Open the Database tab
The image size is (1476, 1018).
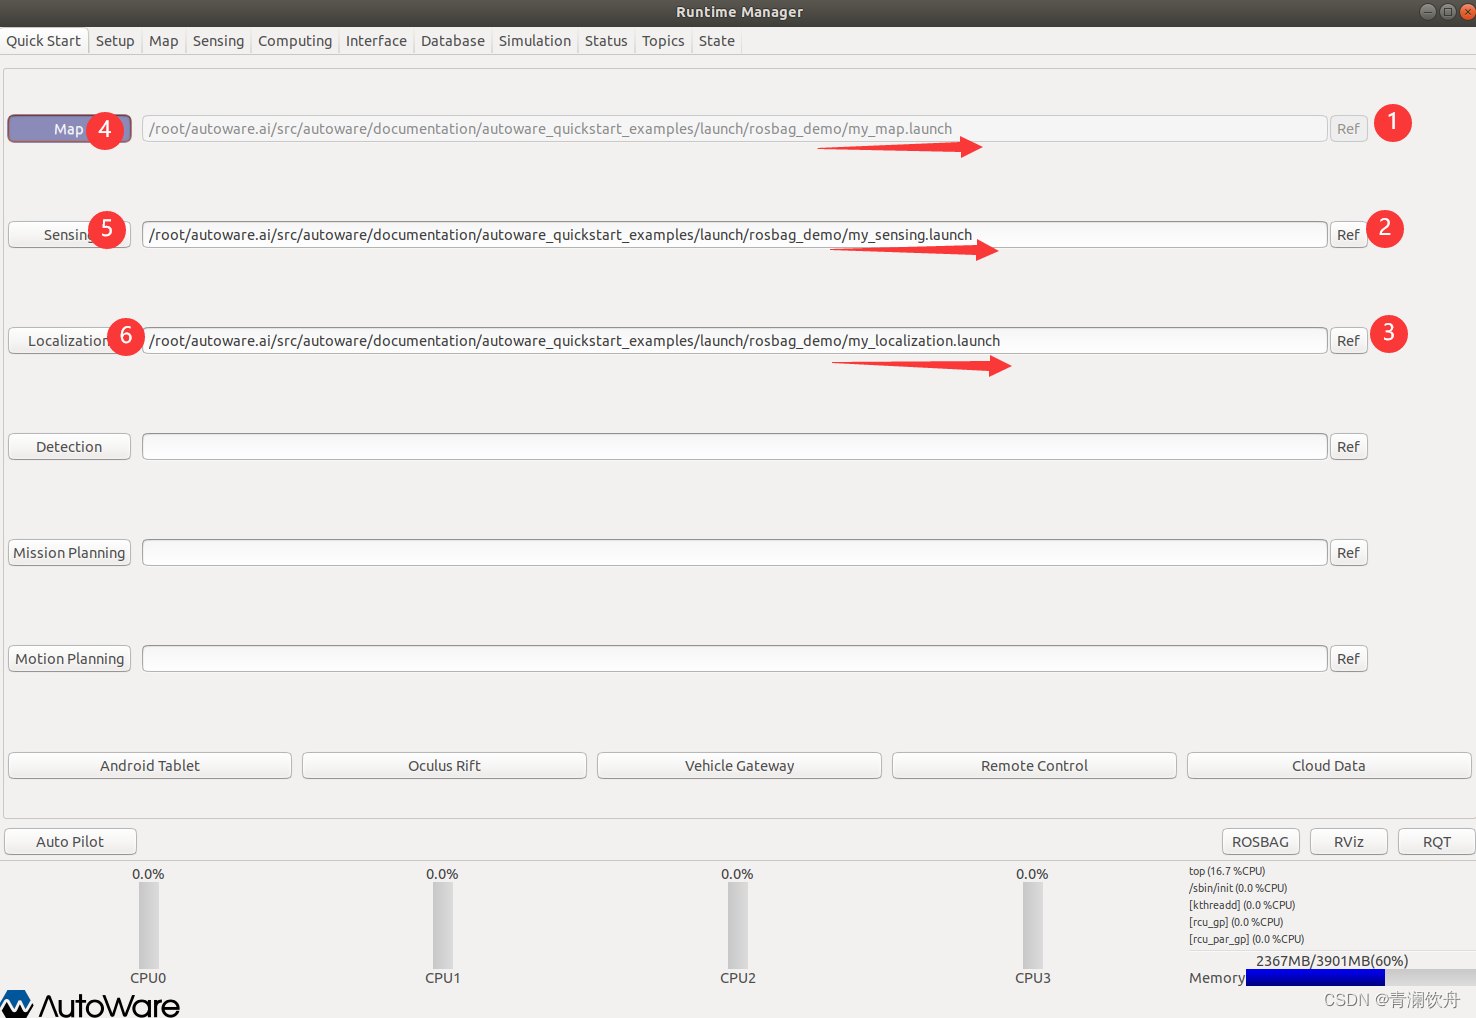(453, 41)
